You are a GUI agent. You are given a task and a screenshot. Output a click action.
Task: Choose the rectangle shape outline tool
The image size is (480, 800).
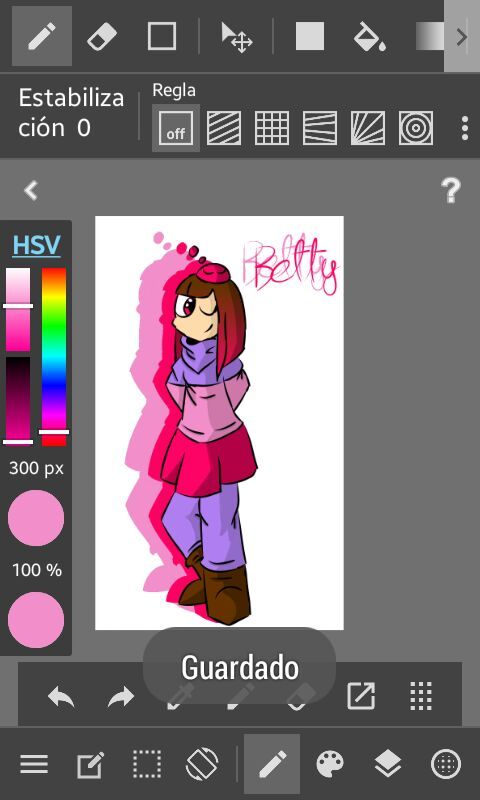pyautogui.click(x=162, y=36)
